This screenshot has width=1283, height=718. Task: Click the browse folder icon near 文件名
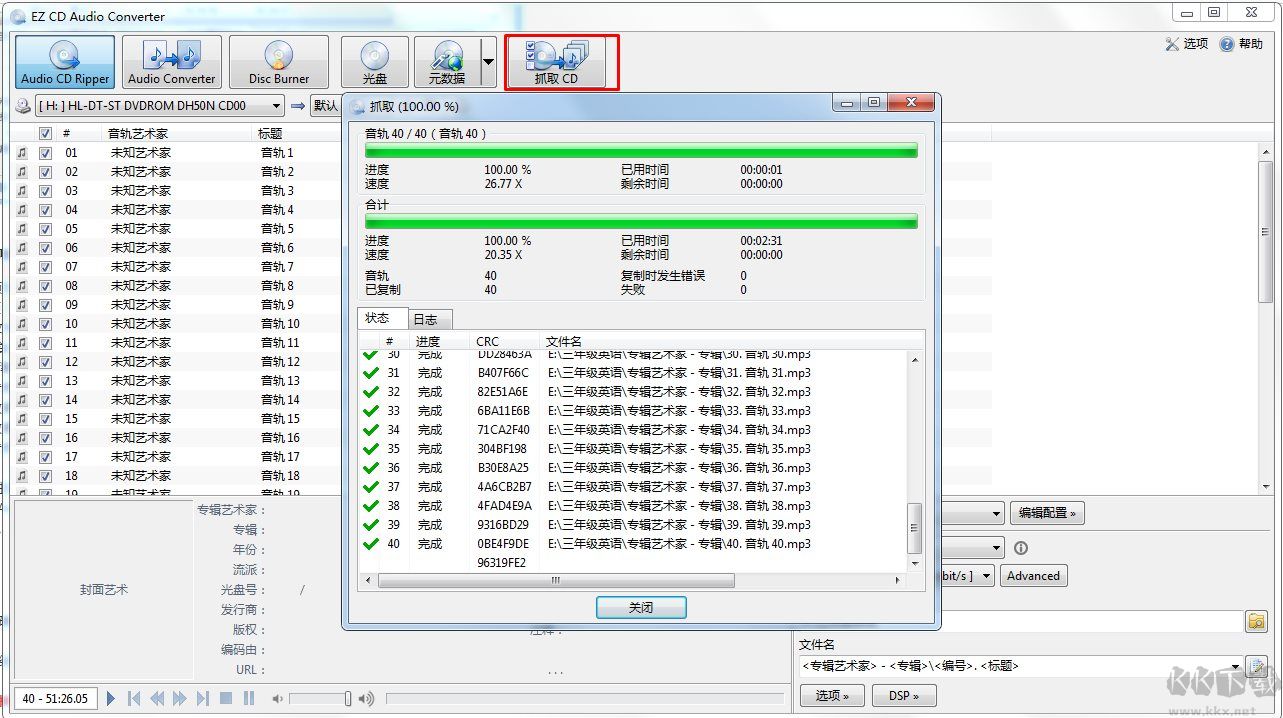[x=1256, y=621]
